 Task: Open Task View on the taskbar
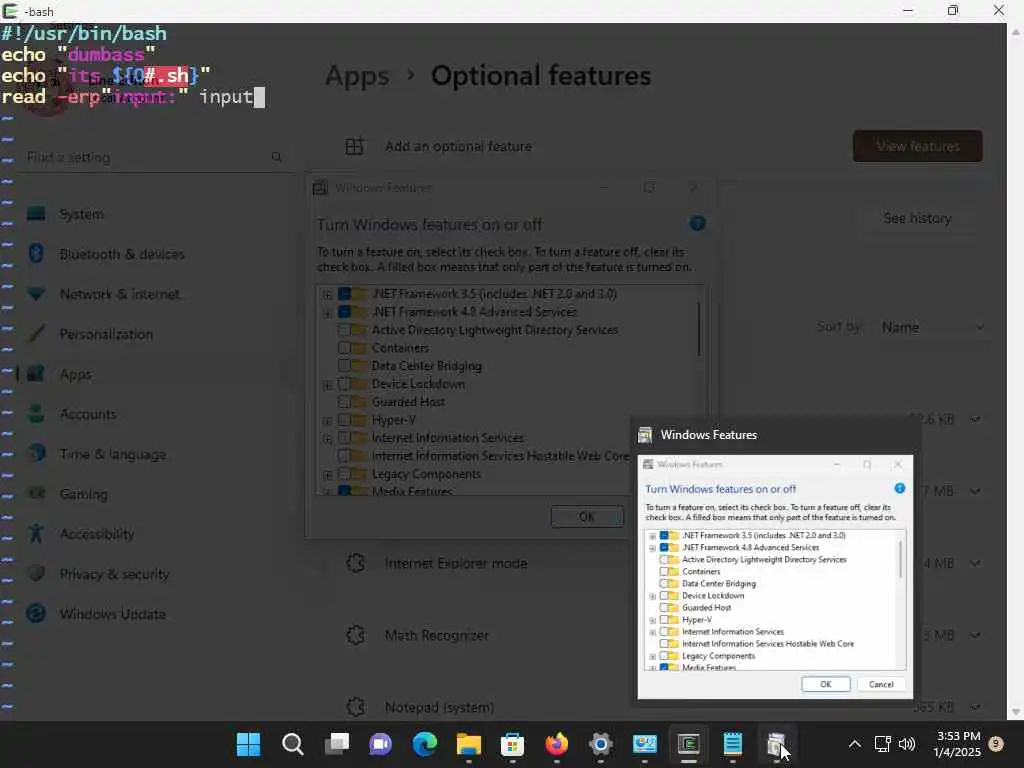point(337,744)
